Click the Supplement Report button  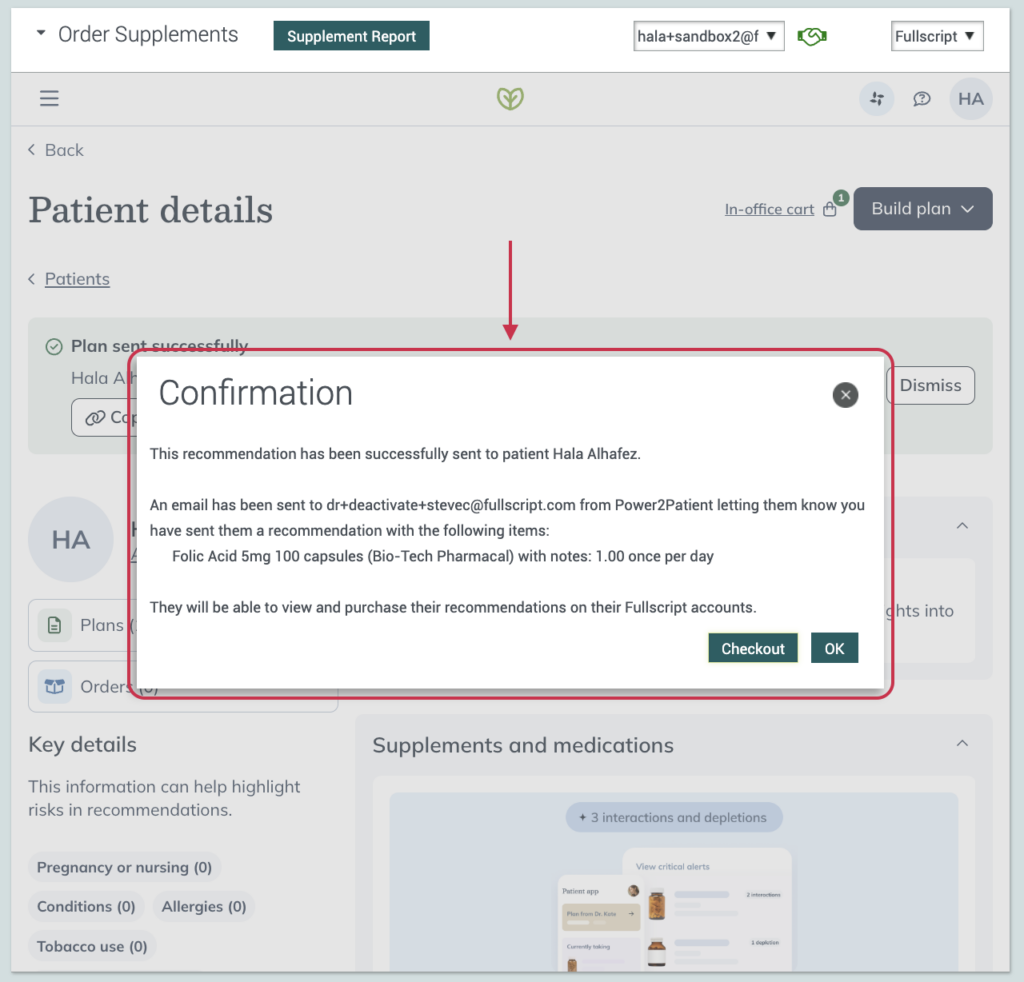click(351, 36)
